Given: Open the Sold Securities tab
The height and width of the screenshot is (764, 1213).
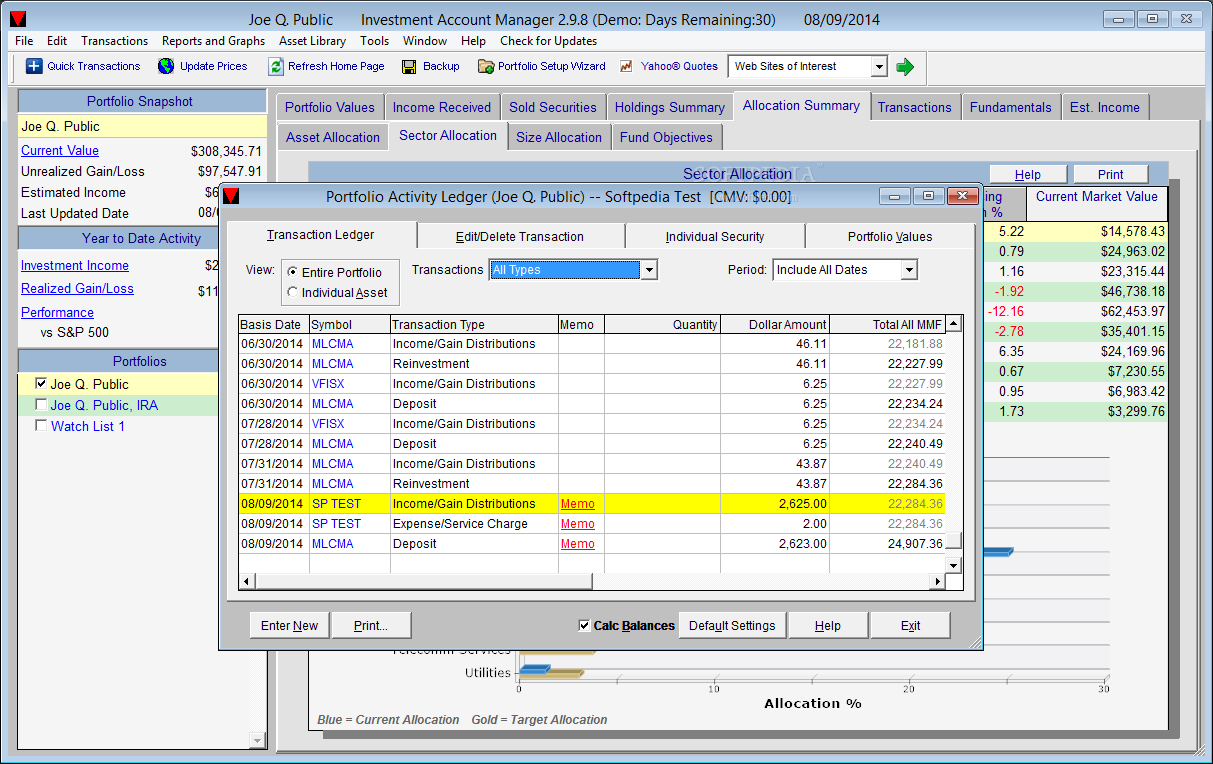Looking at the screenshot, I should coord(553,107).
